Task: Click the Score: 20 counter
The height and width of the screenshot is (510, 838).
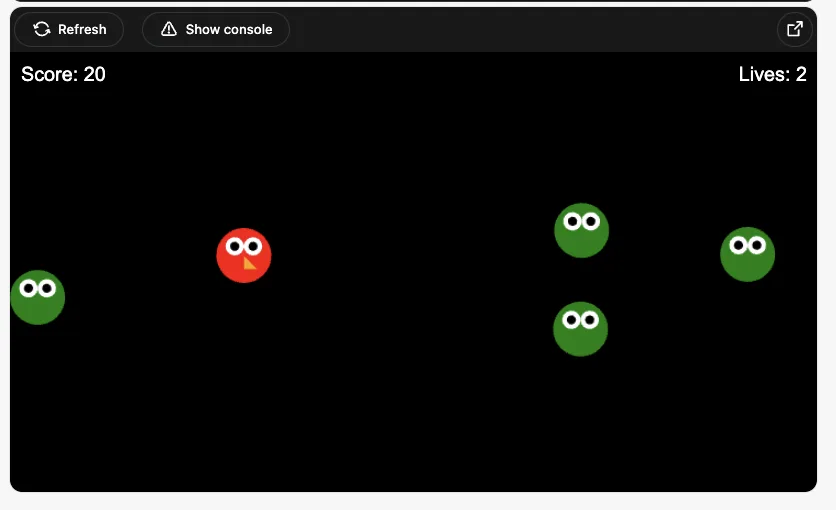Action: coord(63,74)
